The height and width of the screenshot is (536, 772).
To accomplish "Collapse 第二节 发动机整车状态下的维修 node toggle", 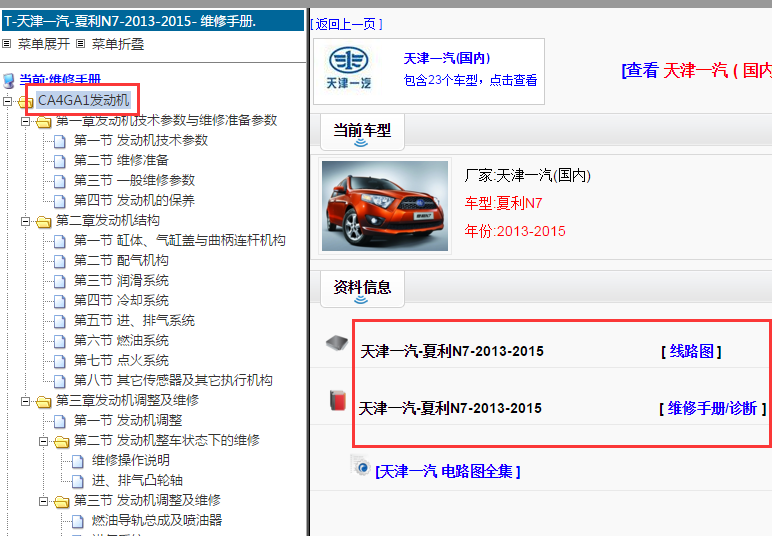I will pos(44,441).
